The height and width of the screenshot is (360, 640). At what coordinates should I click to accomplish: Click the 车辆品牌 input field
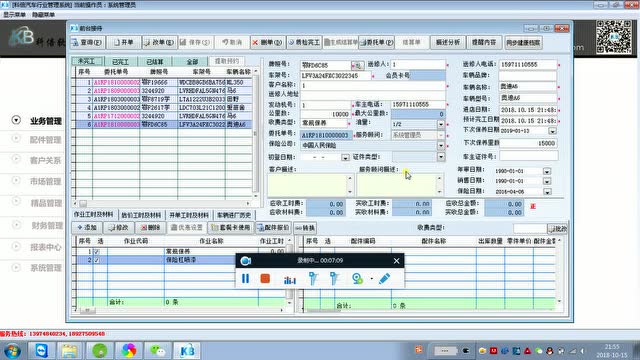(x=528, y=76)
